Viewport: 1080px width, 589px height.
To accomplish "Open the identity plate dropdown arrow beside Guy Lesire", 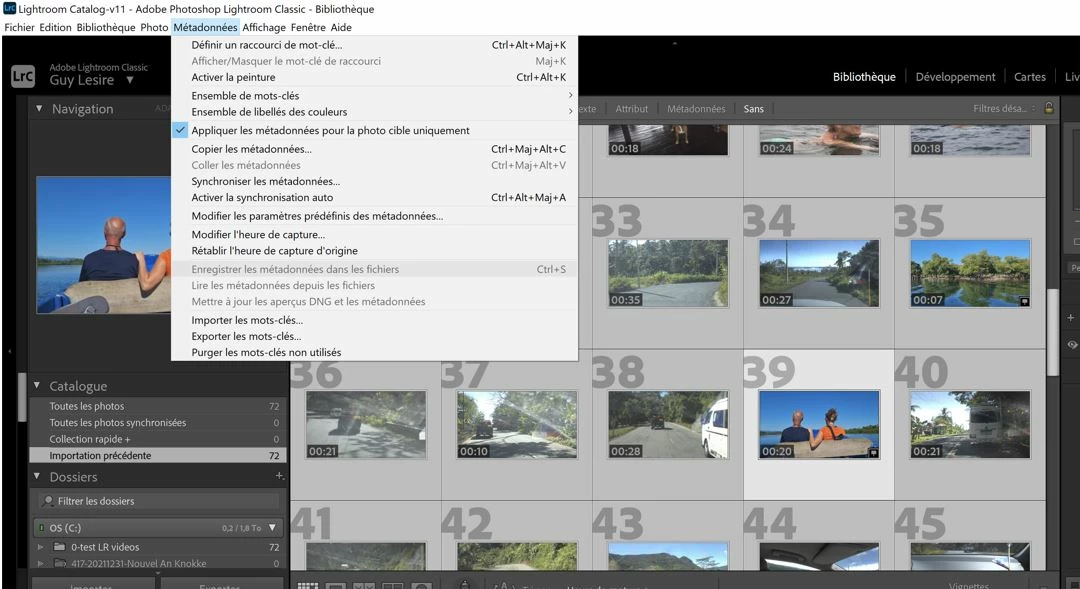I will (129, 81).
